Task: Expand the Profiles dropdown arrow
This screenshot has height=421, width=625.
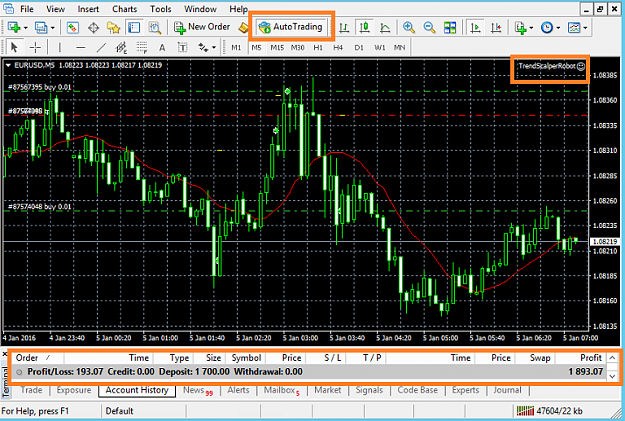Action: tap(52, 28)
